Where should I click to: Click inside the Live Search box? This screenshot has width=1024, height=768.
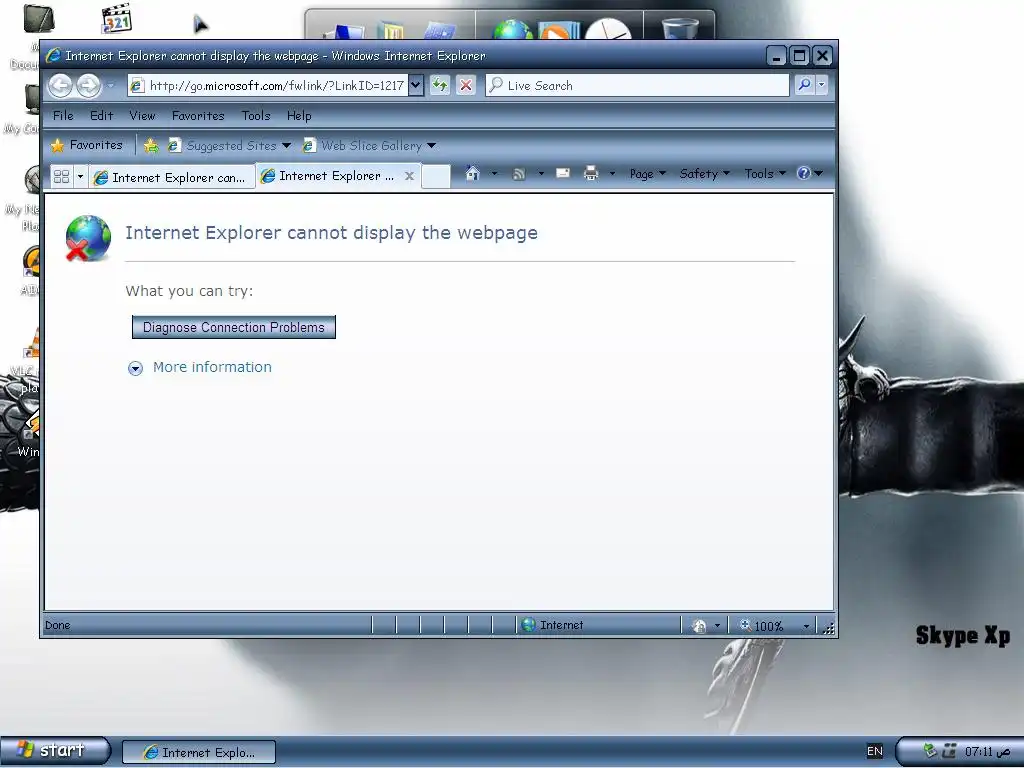tap(637, 86)
